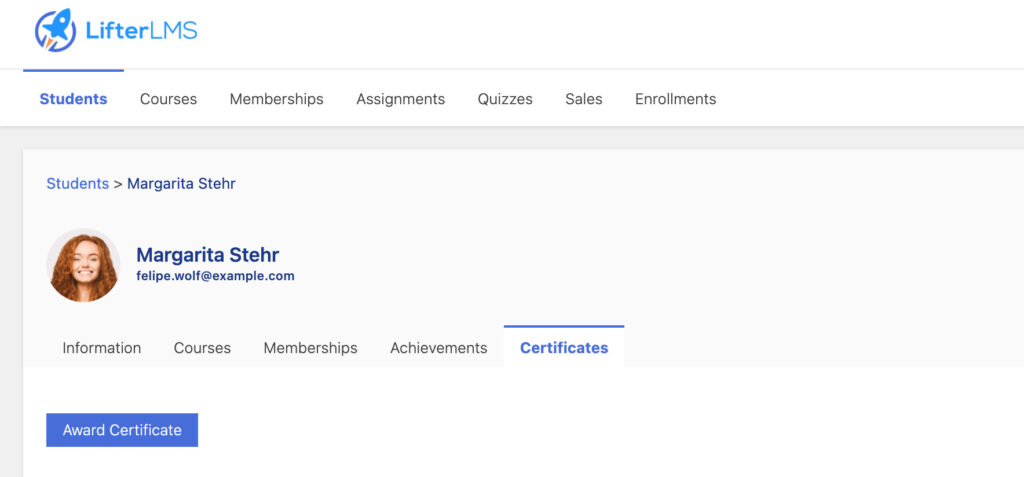
Task: Switch to the Courses reporting tab
Action: (168, 99)
